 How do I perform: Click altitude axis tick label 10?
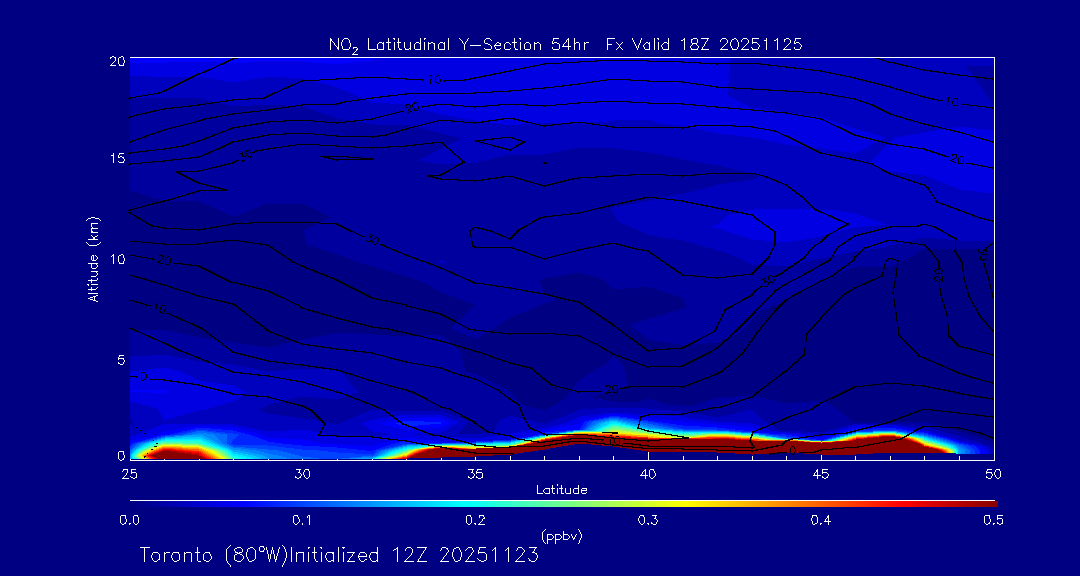[x=117, y=258]
